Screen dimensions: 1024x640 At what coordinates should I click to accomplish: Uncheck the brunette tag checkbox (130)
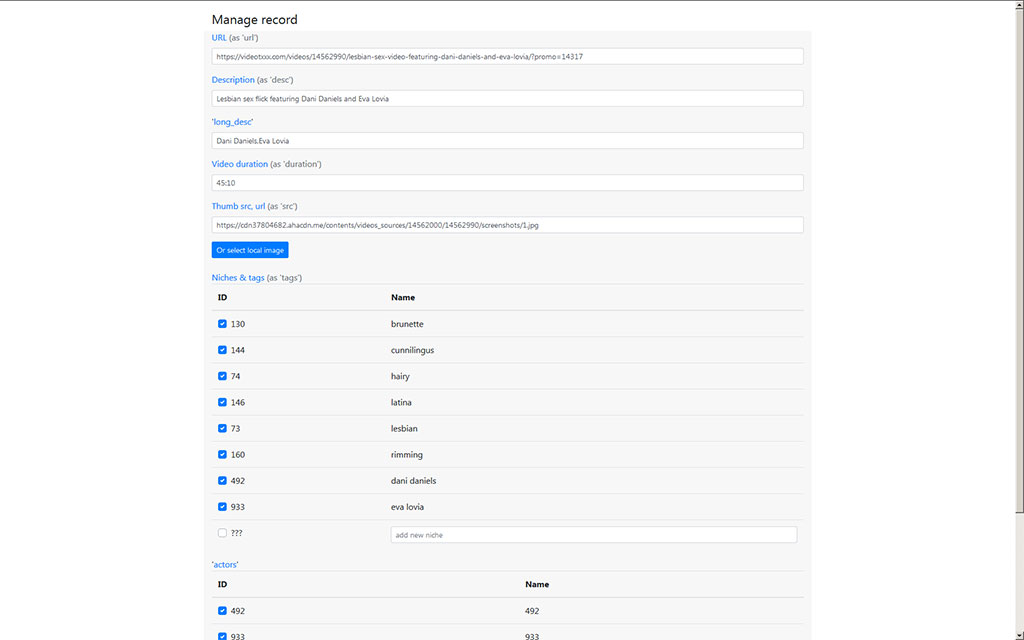(x=222, y=324)
